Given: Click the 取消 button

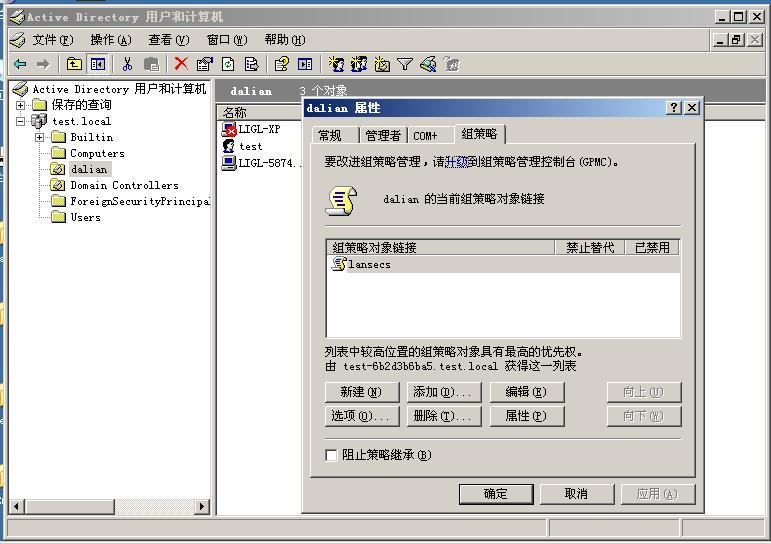Looking at the screenshot, I should pos(577,494).
